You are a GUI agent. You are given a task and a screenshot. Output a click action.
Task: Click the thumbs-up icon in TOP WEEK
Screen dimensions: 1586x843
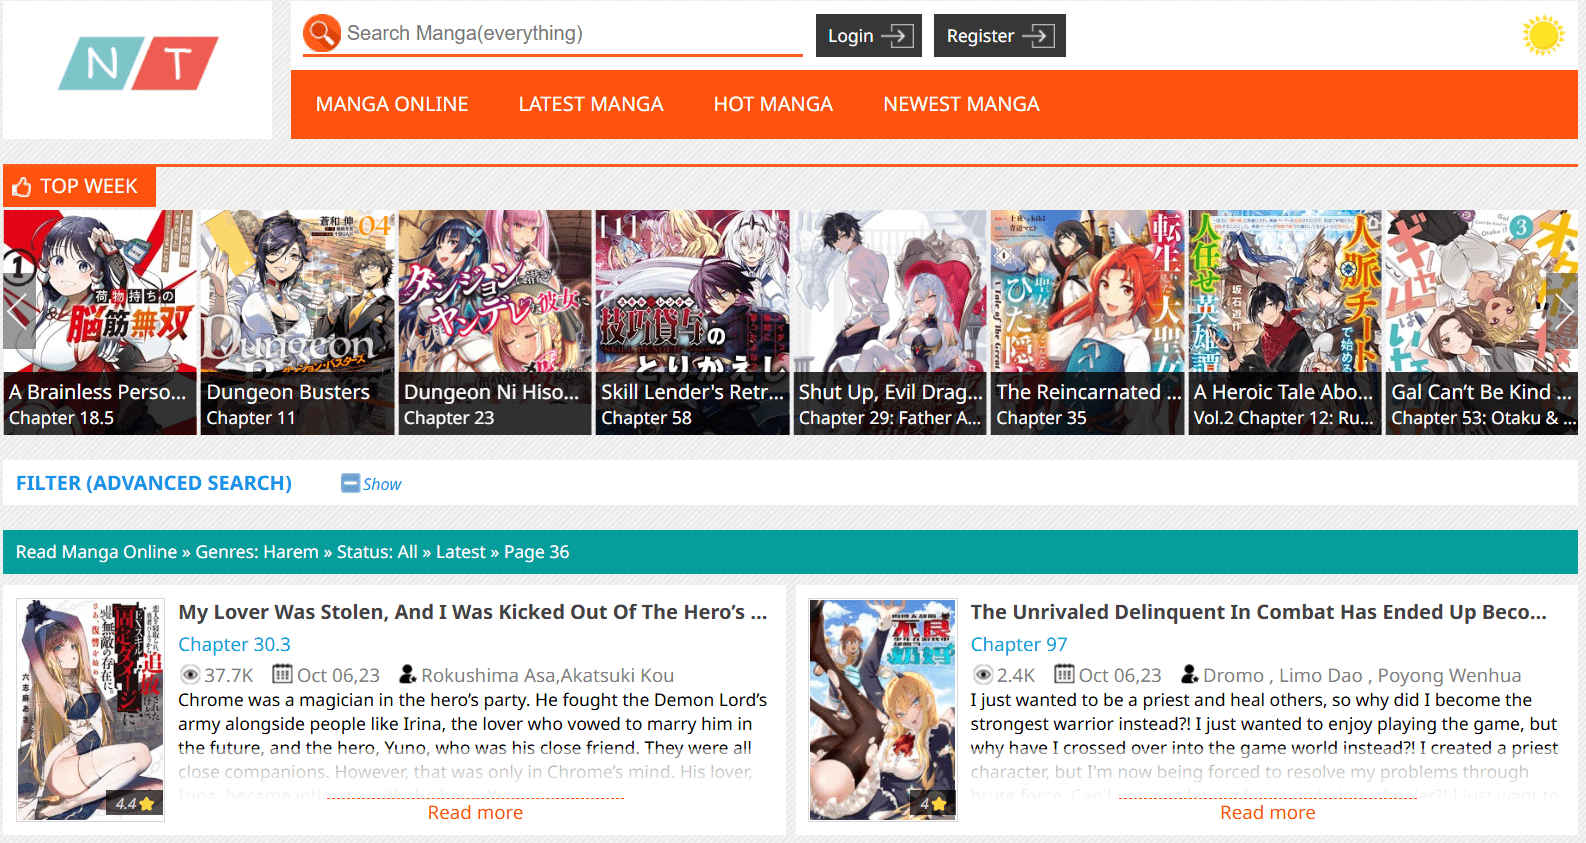(22, 187)
